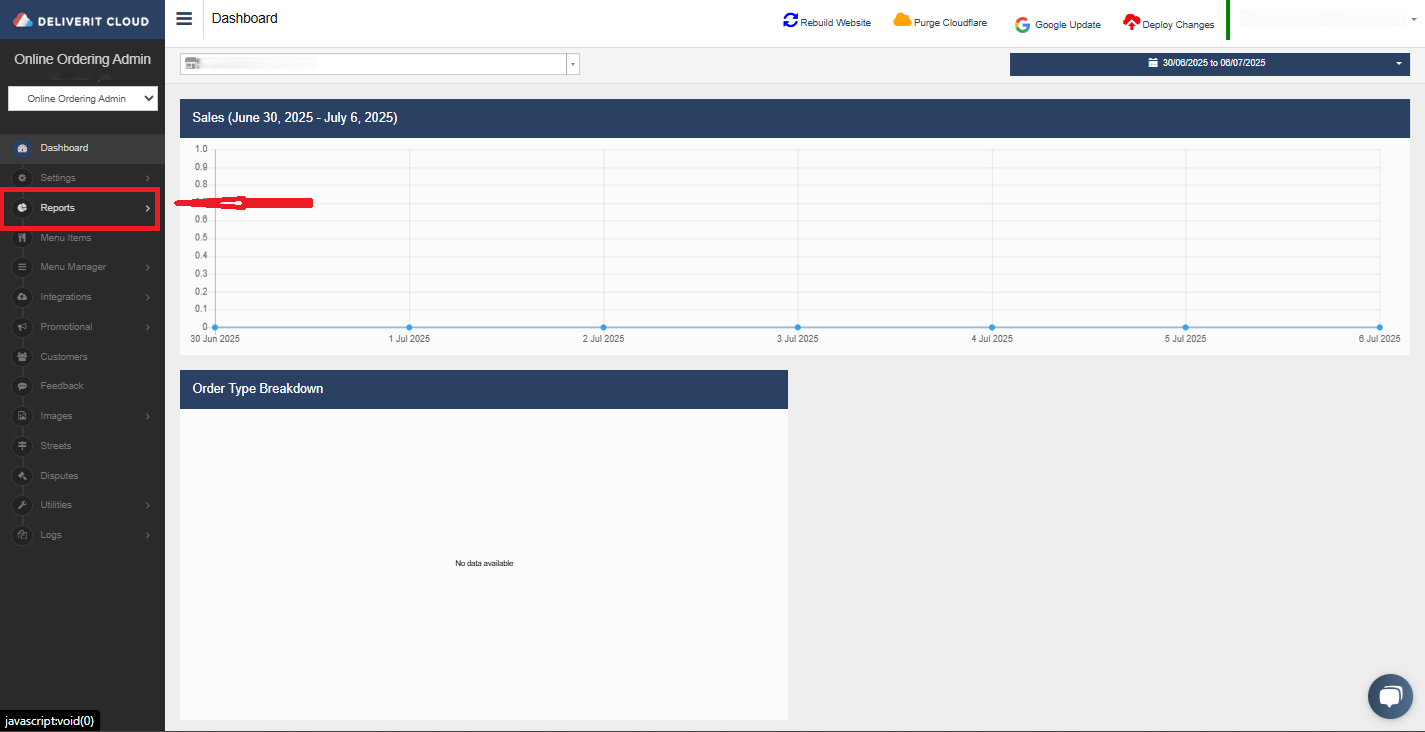Click the 3 Jul 2025 data point
Viewport: 1425px width, 732px height.
[x=797, y=327]
